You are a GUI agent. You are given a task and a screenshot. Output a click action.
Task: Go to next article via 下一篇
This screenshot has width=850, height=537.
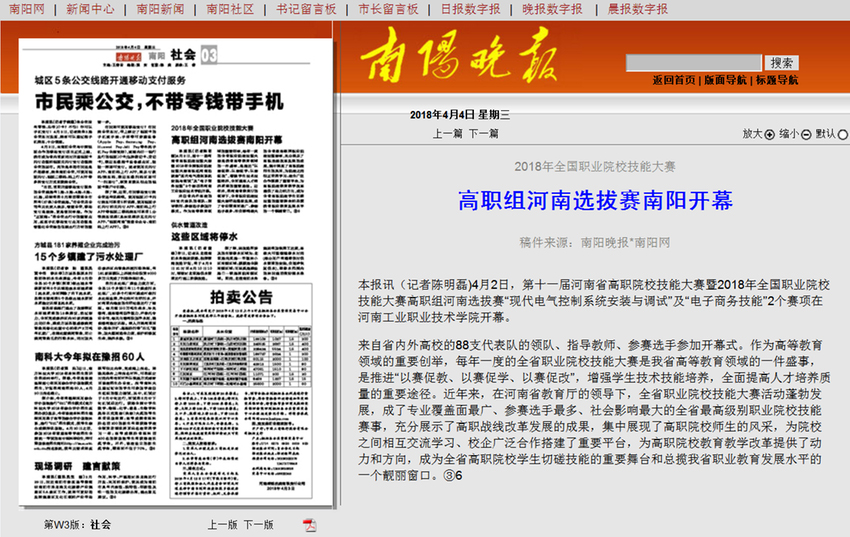click(x=484, y=133)
